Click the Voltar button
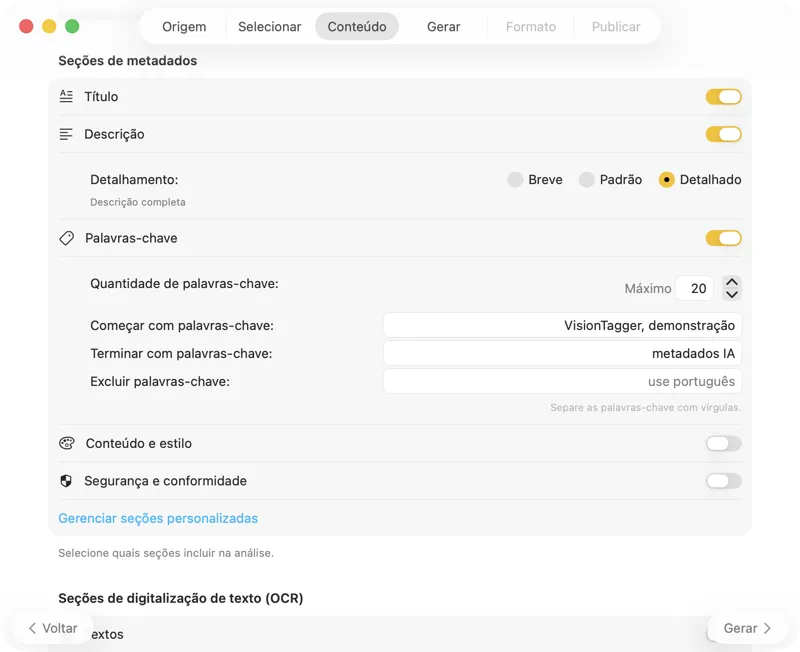The width and height of the screenshot is (800, 652). 54,628
